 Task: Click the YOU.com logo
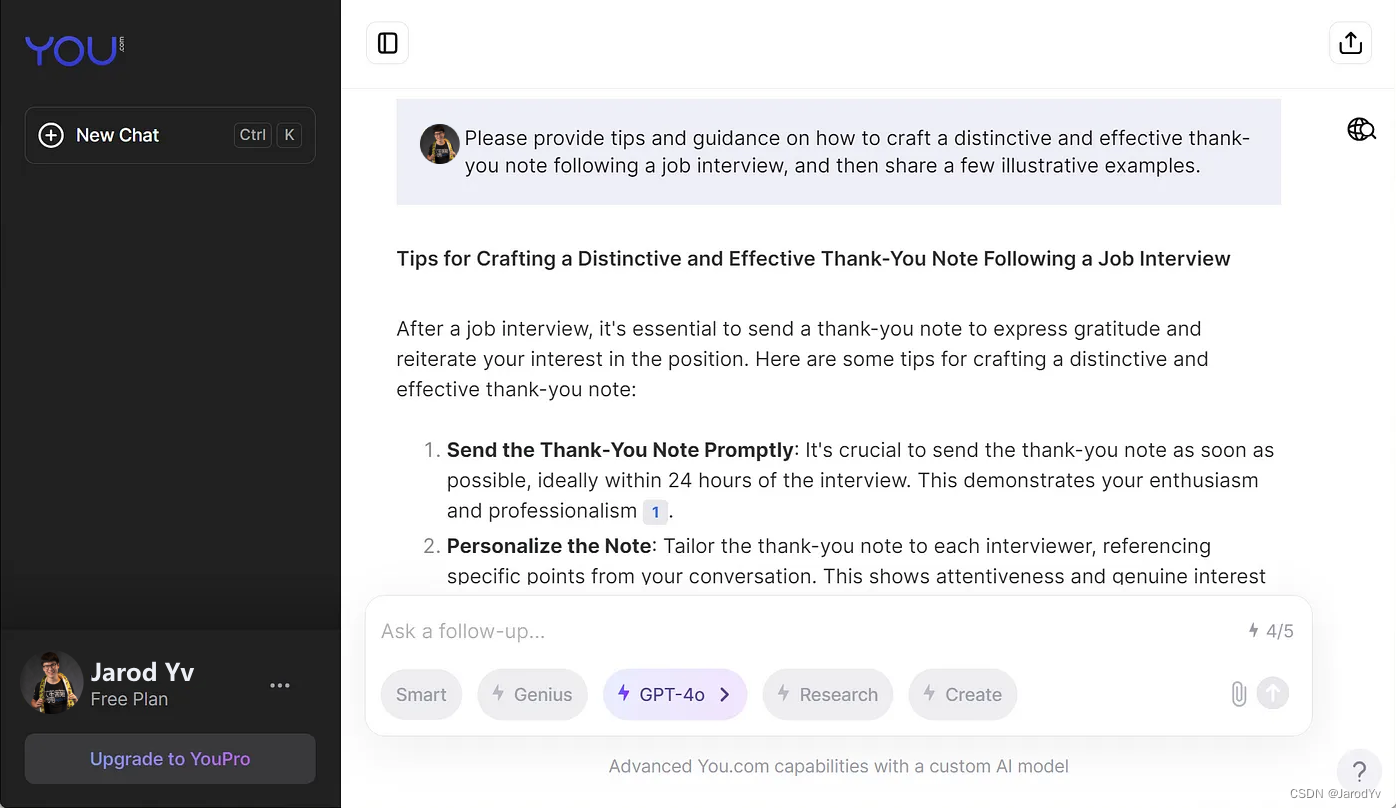pyautogui.click(x=75, y=50)
